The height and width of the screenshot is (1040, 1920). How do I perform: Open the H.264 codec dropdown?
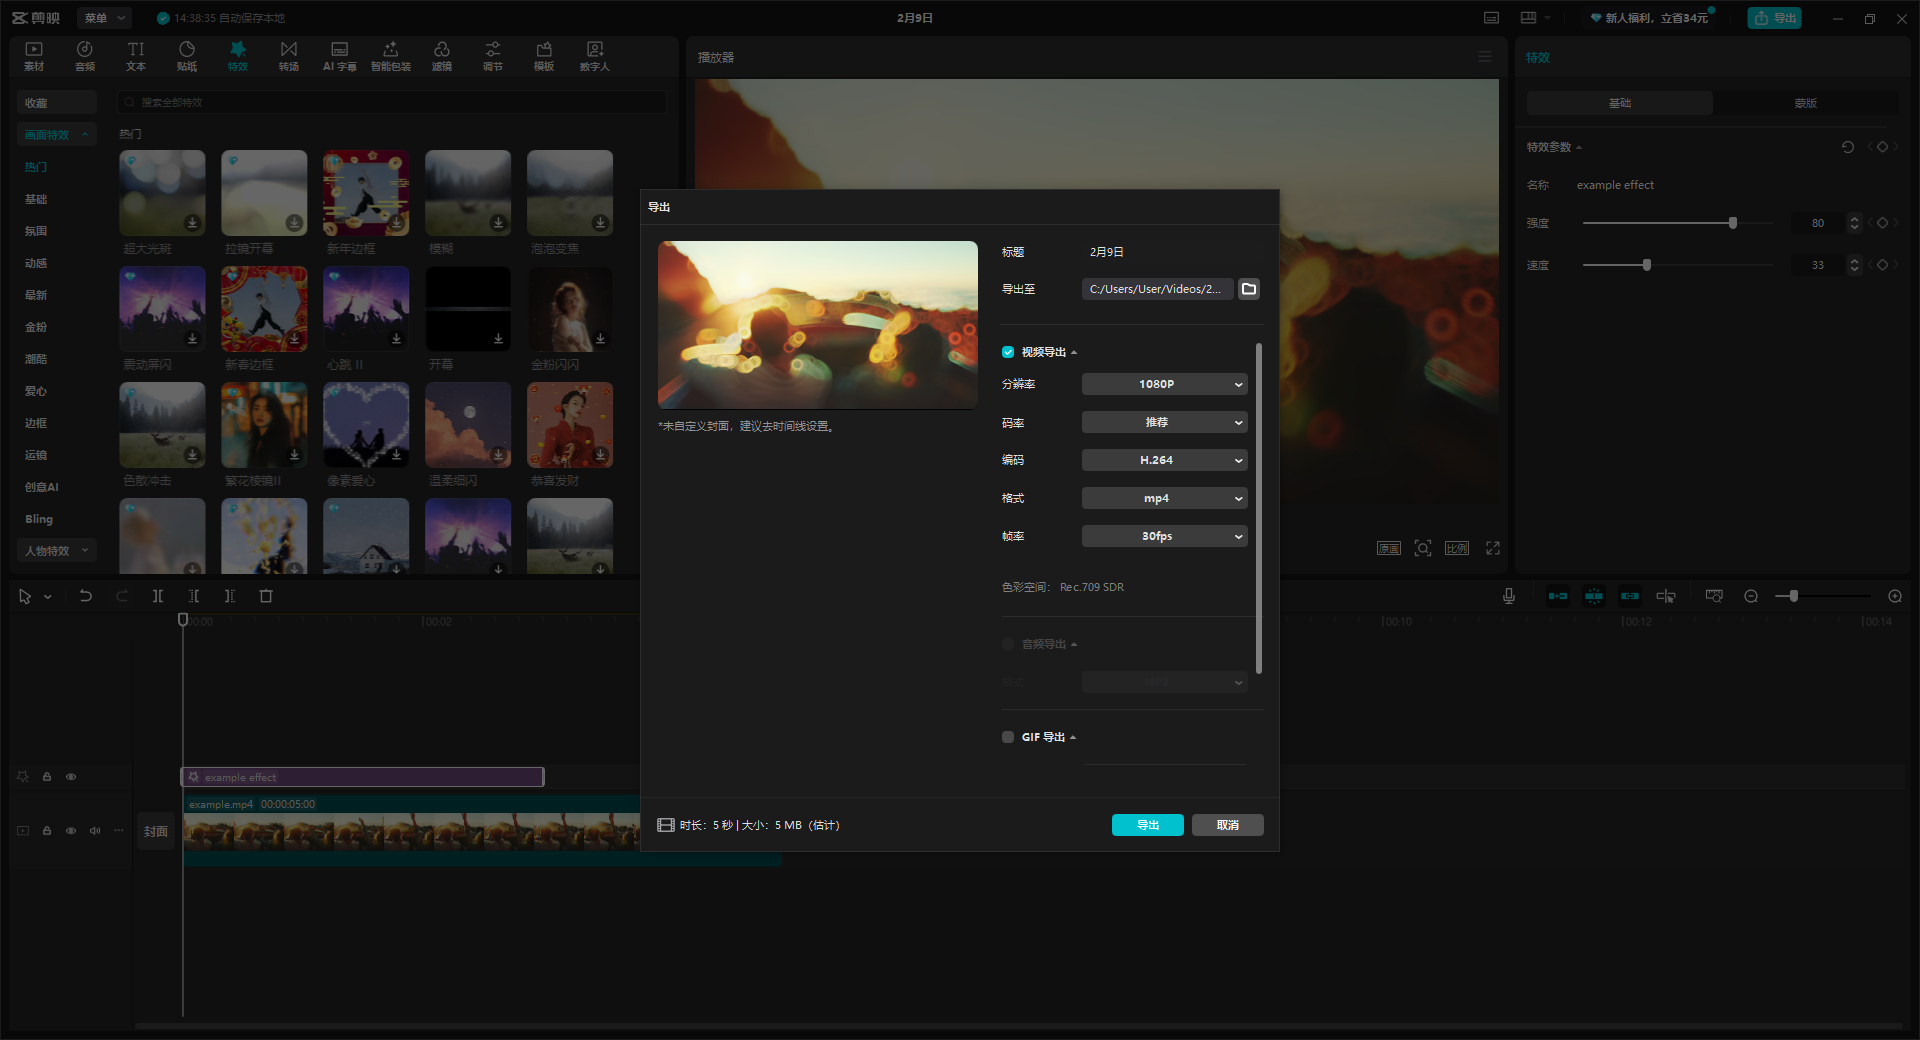[1164, 460]
